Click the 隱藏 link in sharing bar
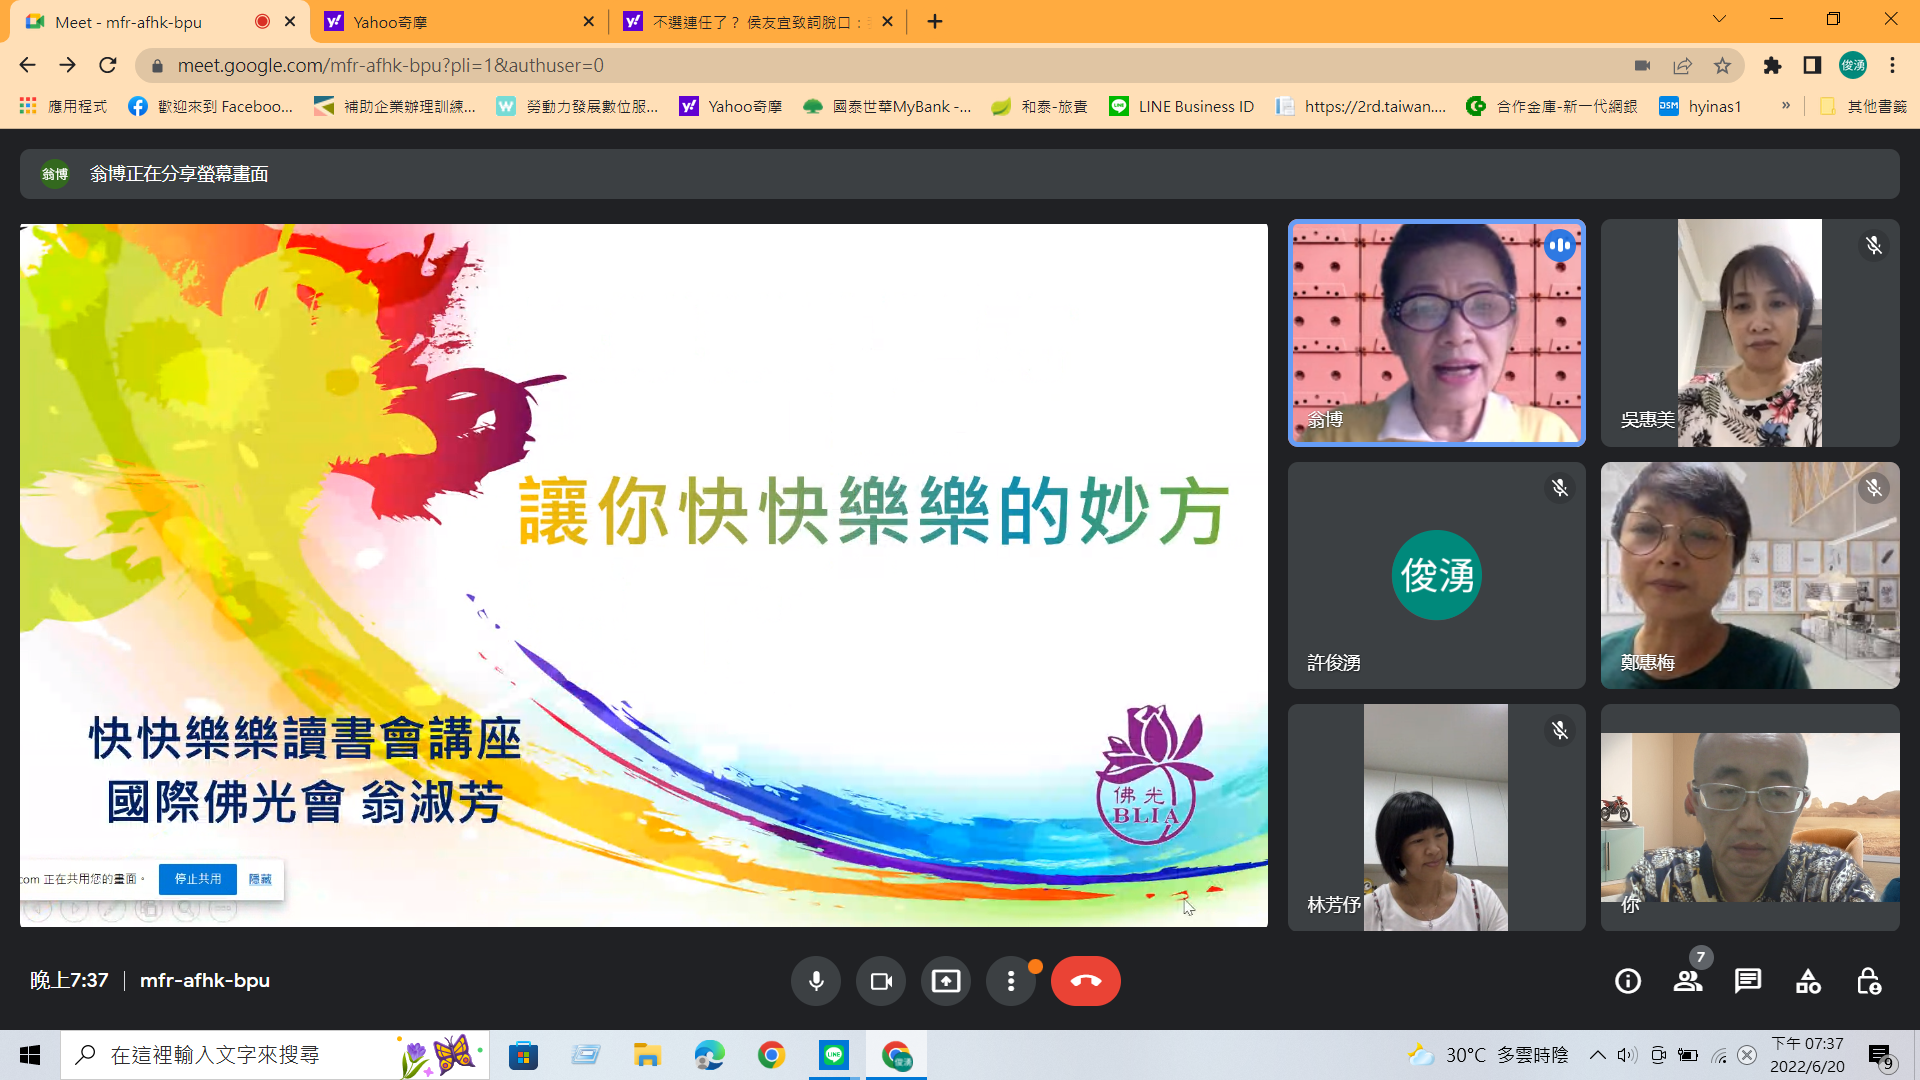 [x=260, y=879]
